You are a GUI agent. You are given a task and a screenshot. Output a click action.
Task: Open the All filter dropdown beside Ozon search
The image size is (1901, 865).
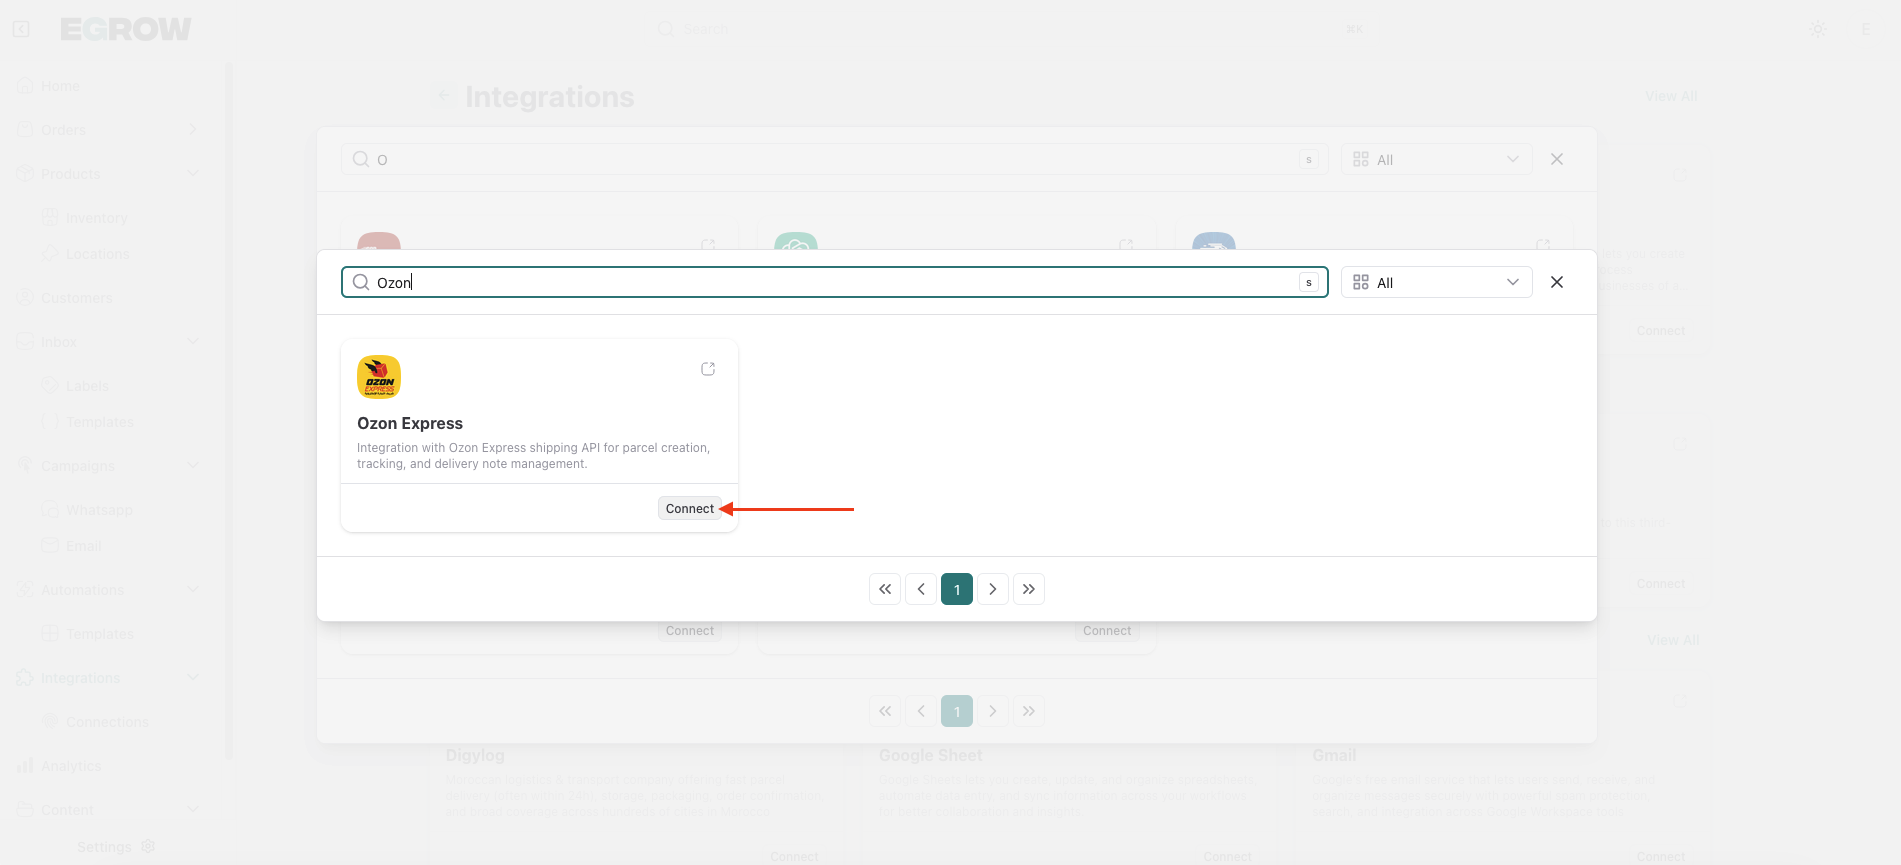(1436, 282)
